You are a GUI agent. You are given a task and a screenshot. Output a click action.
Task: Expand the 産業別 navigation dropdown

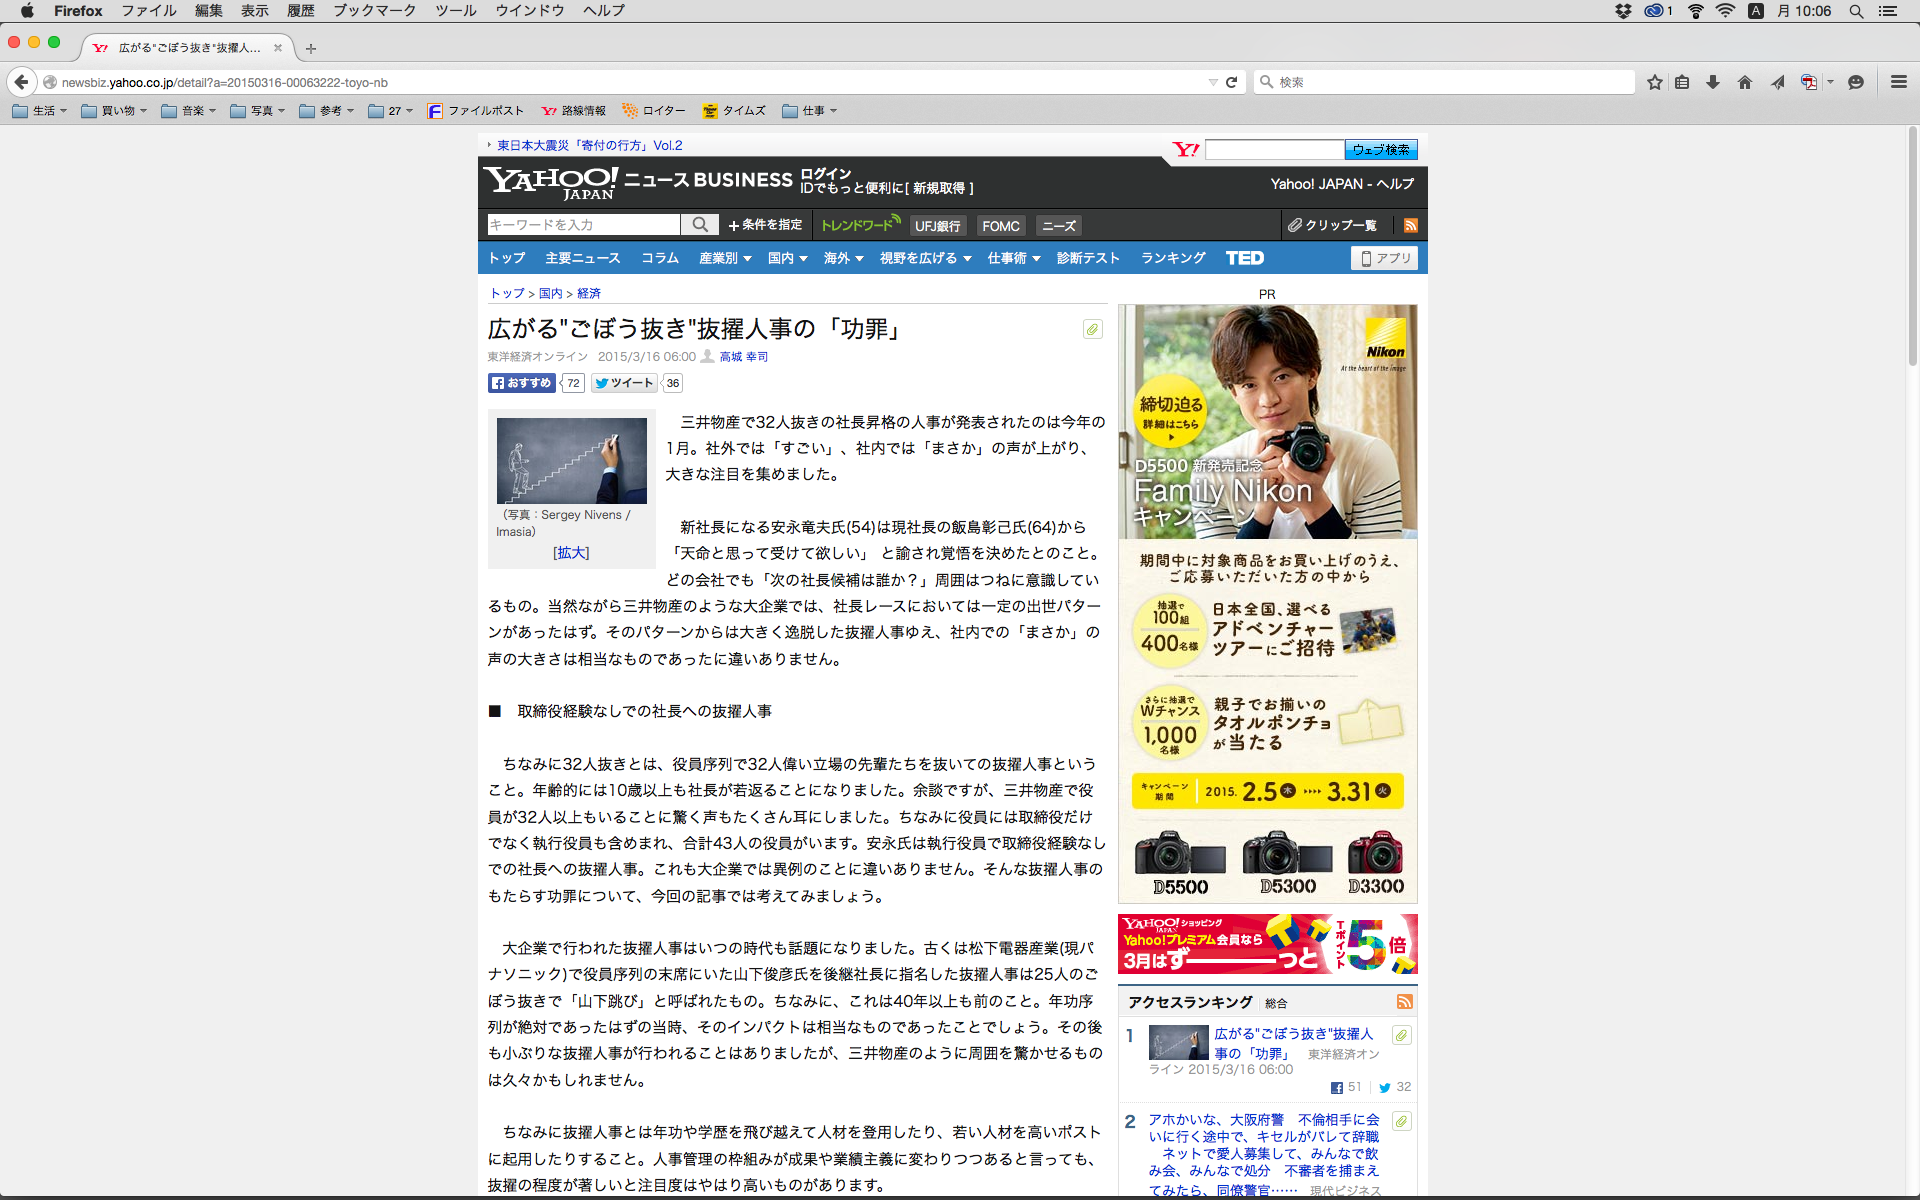coord(725,258)
